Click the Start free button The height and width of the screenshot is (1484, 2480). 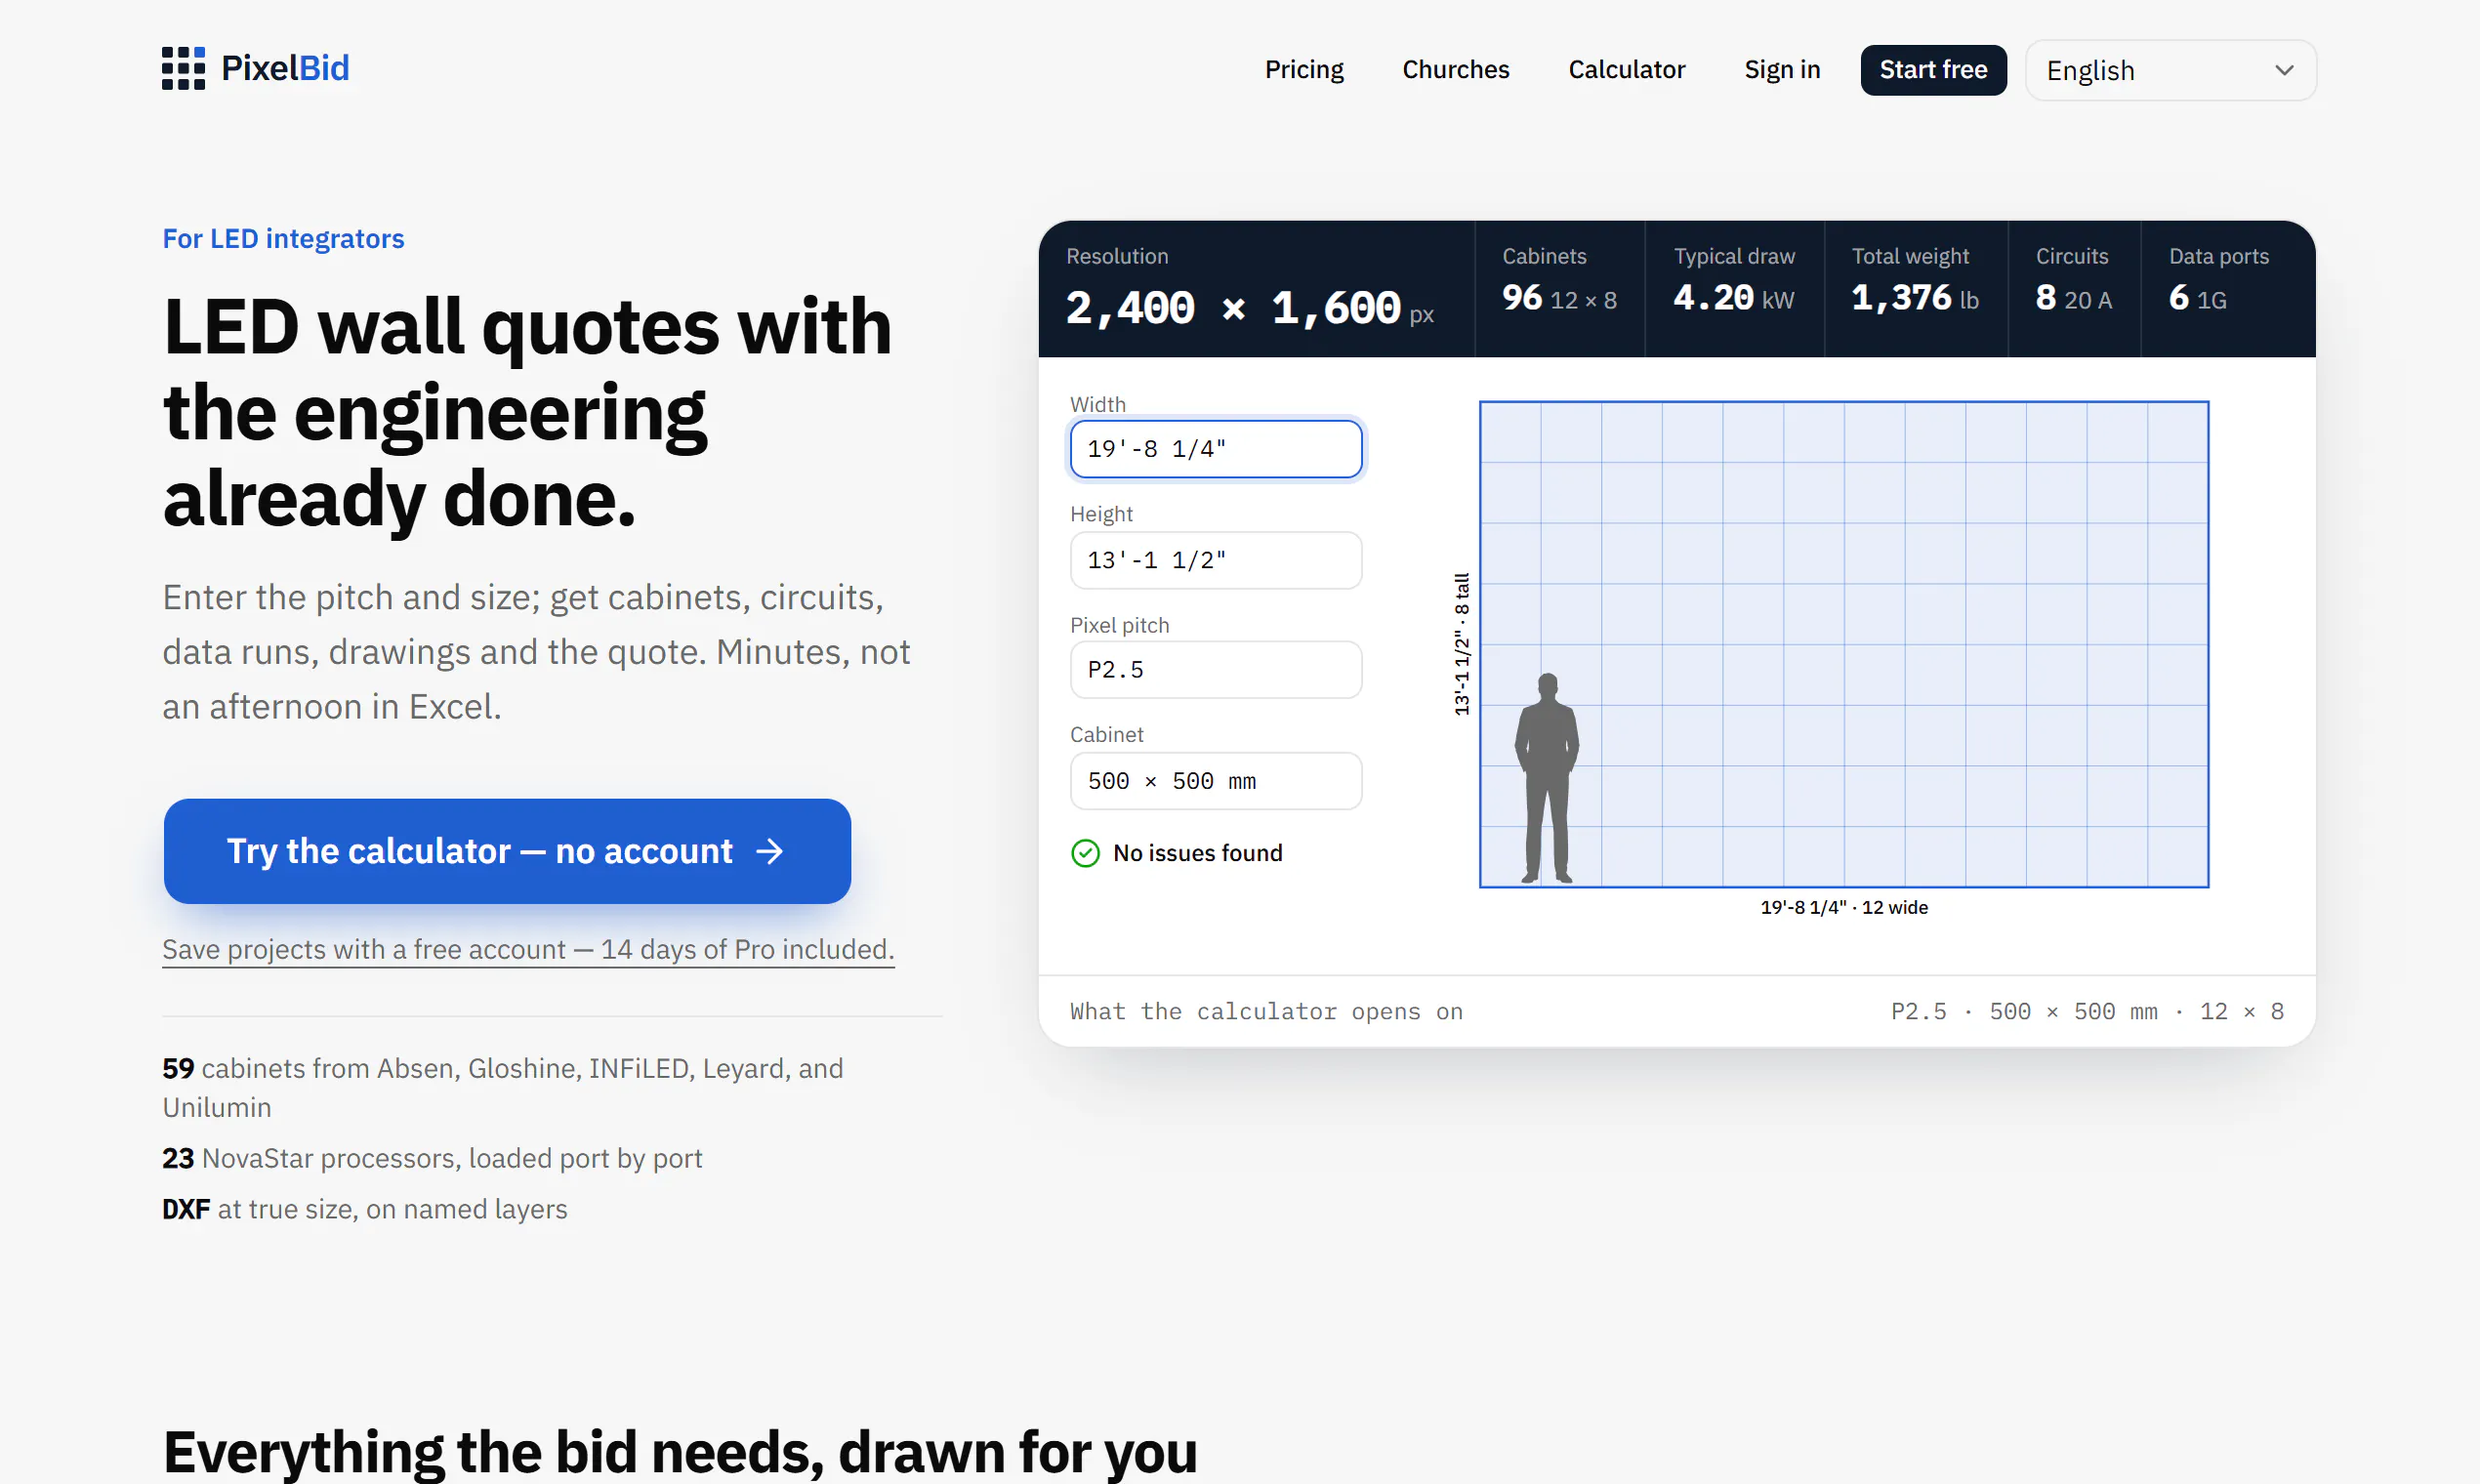point(1932,70)
